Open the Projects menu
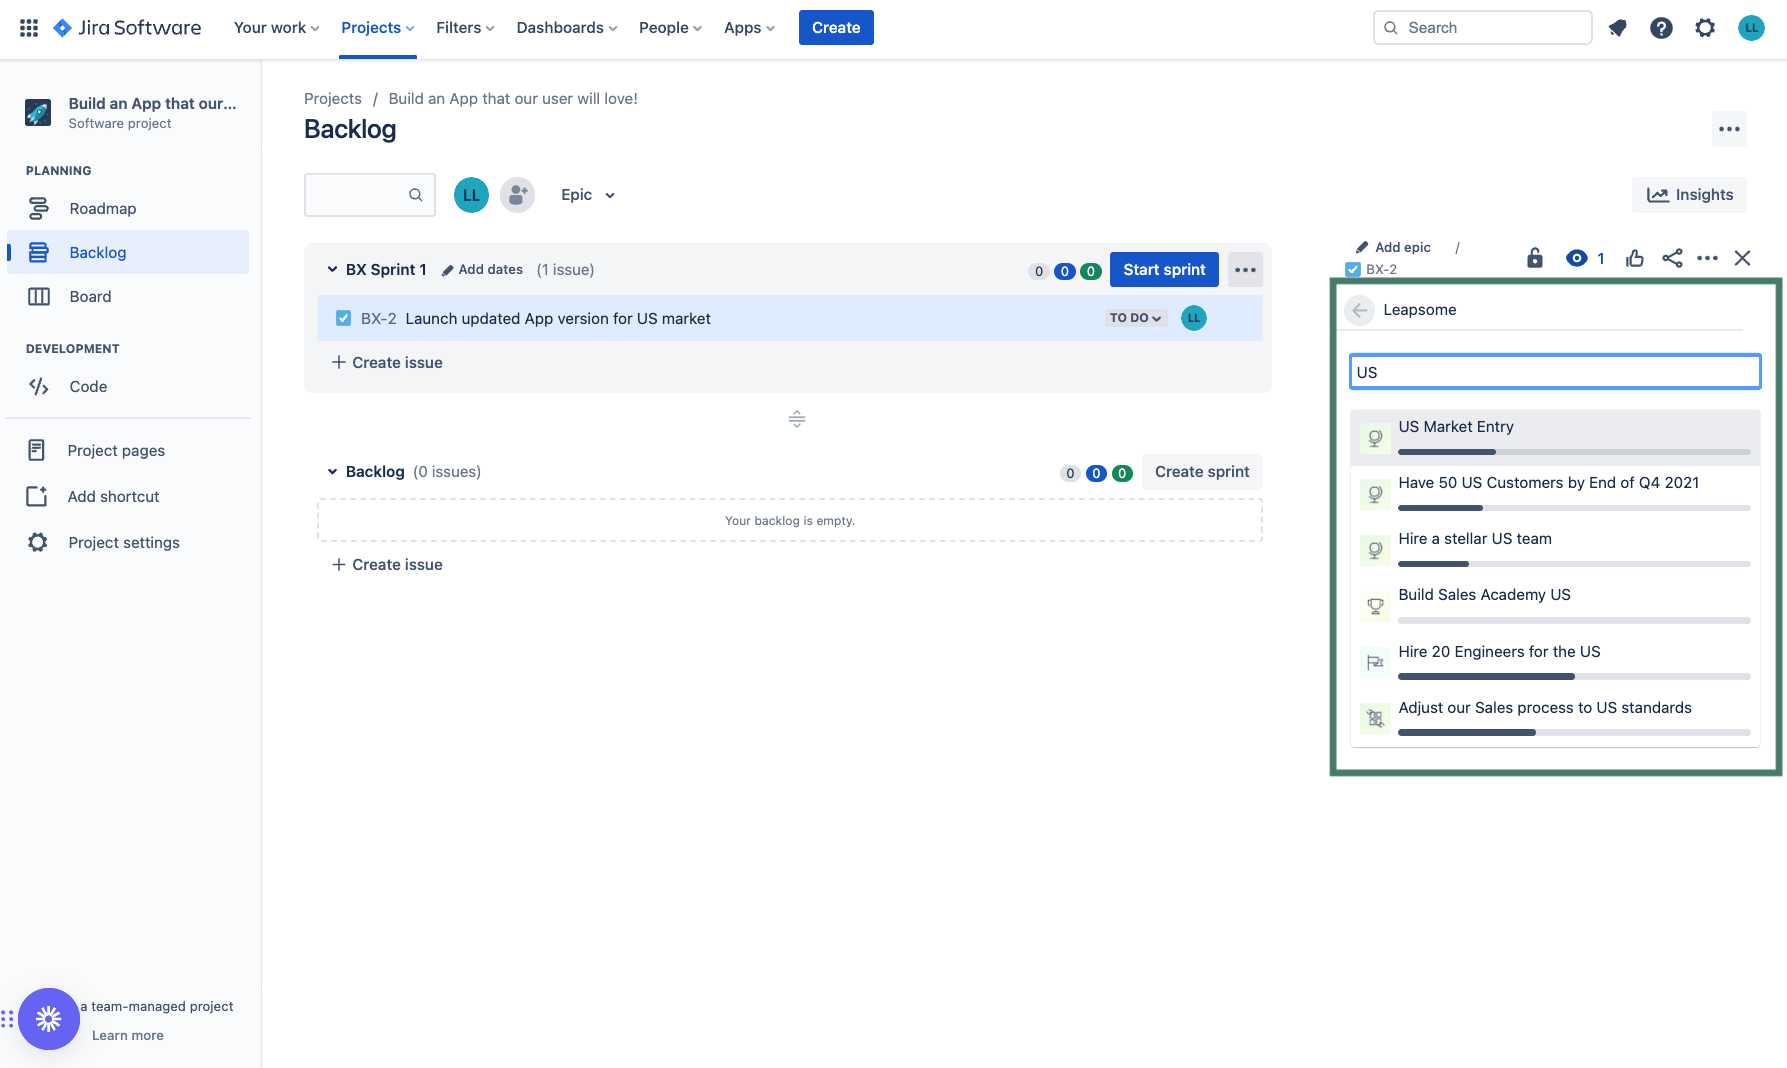This screenshot has height=1068, width=1787. click(x=378, y=28)
